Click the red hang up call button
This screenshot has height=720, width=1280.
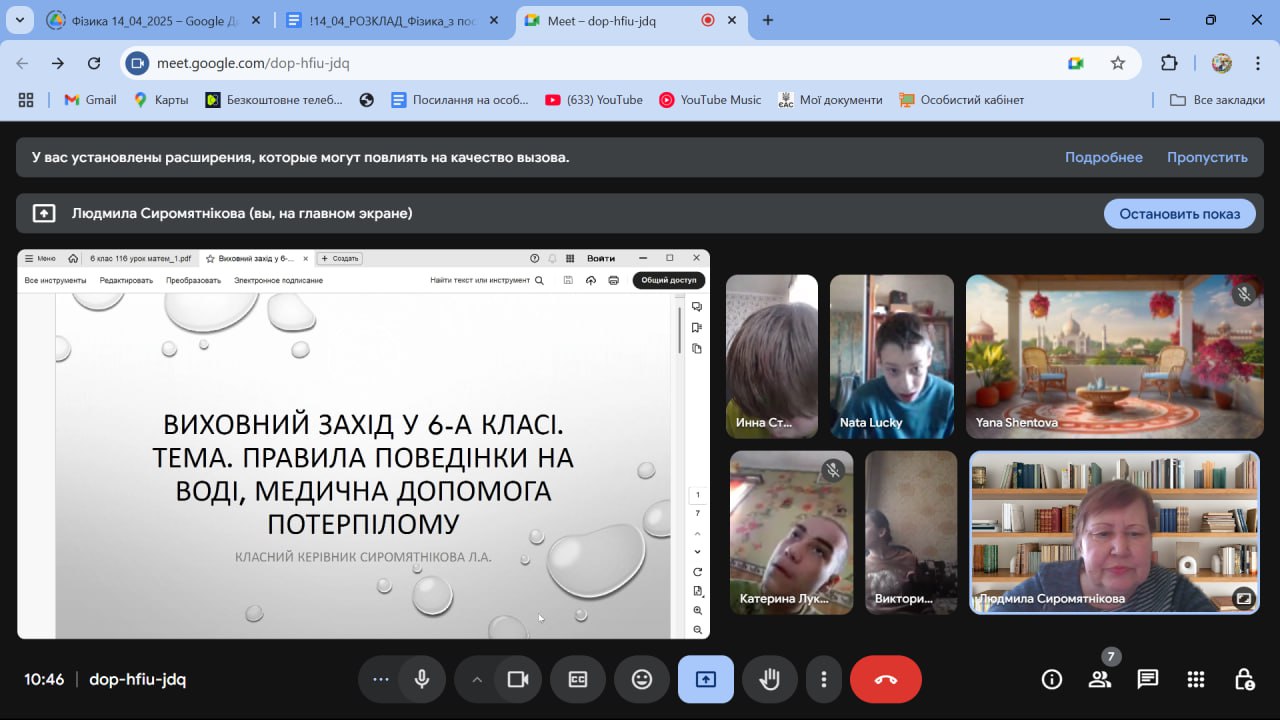point(885,680)
